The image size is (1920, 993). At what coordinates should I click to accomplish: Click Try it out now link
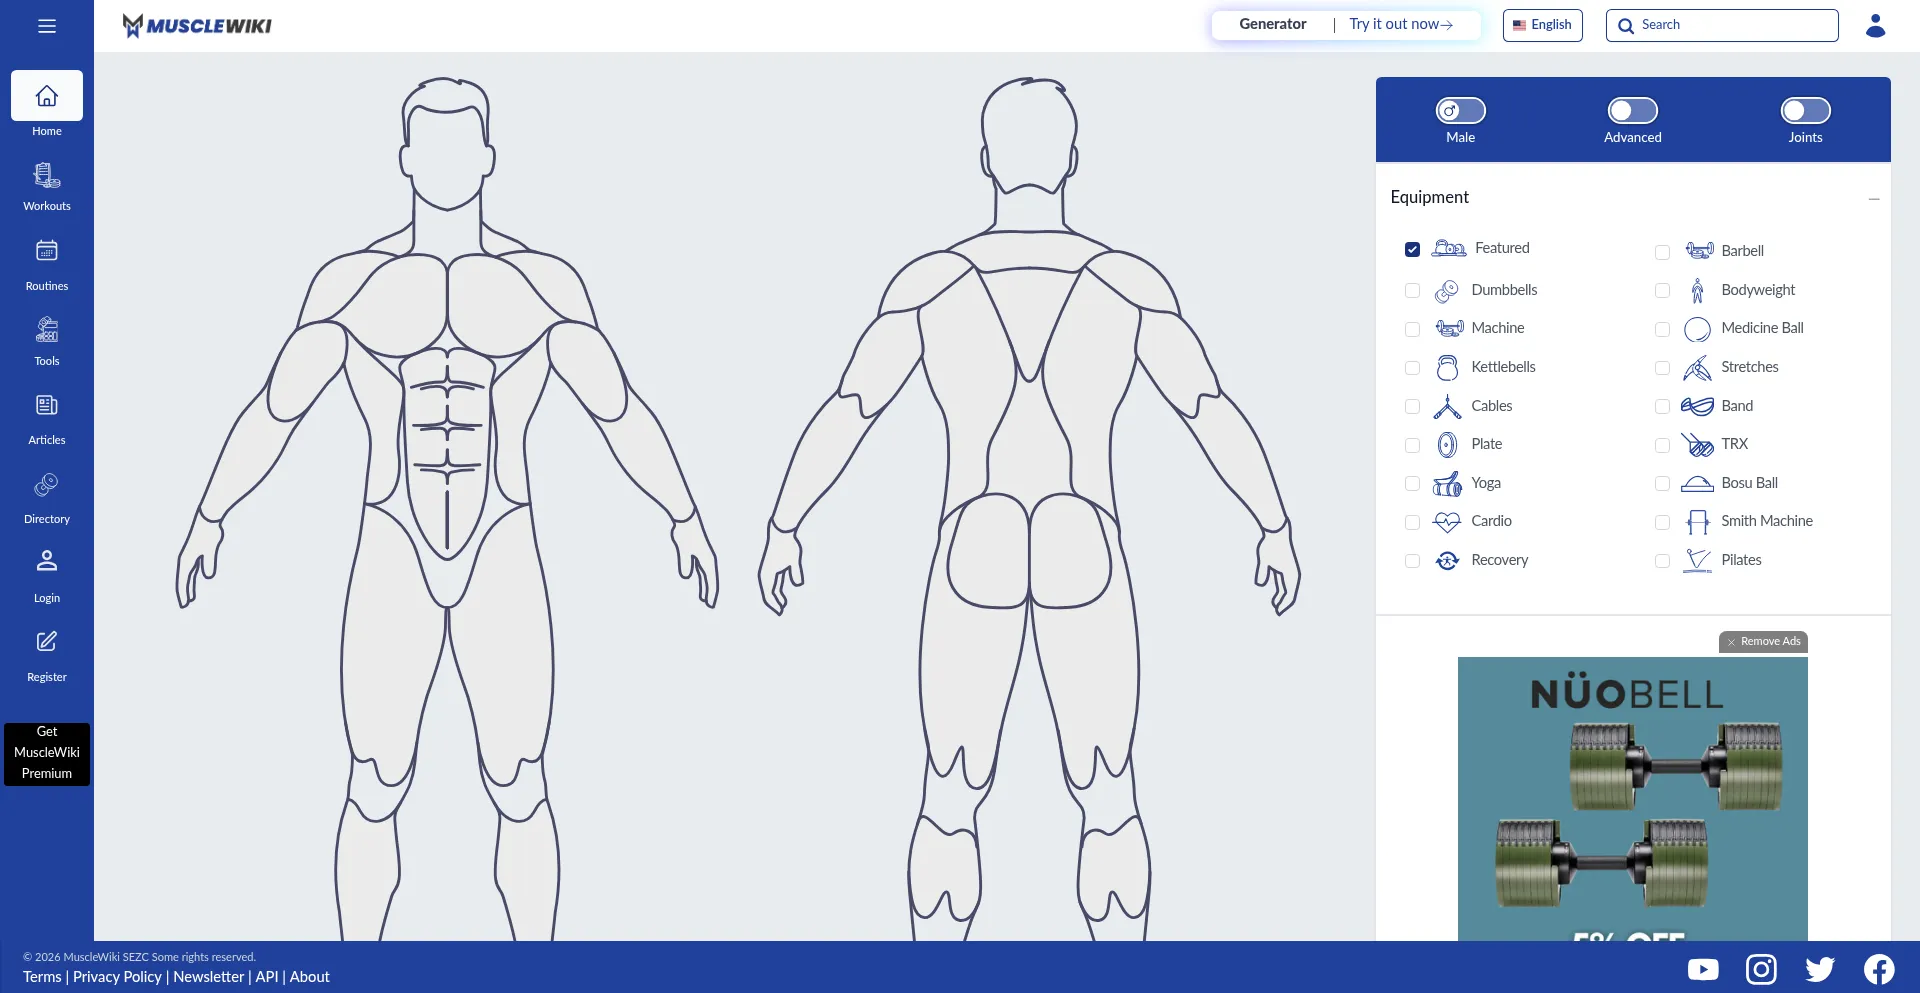point(1400,24)
